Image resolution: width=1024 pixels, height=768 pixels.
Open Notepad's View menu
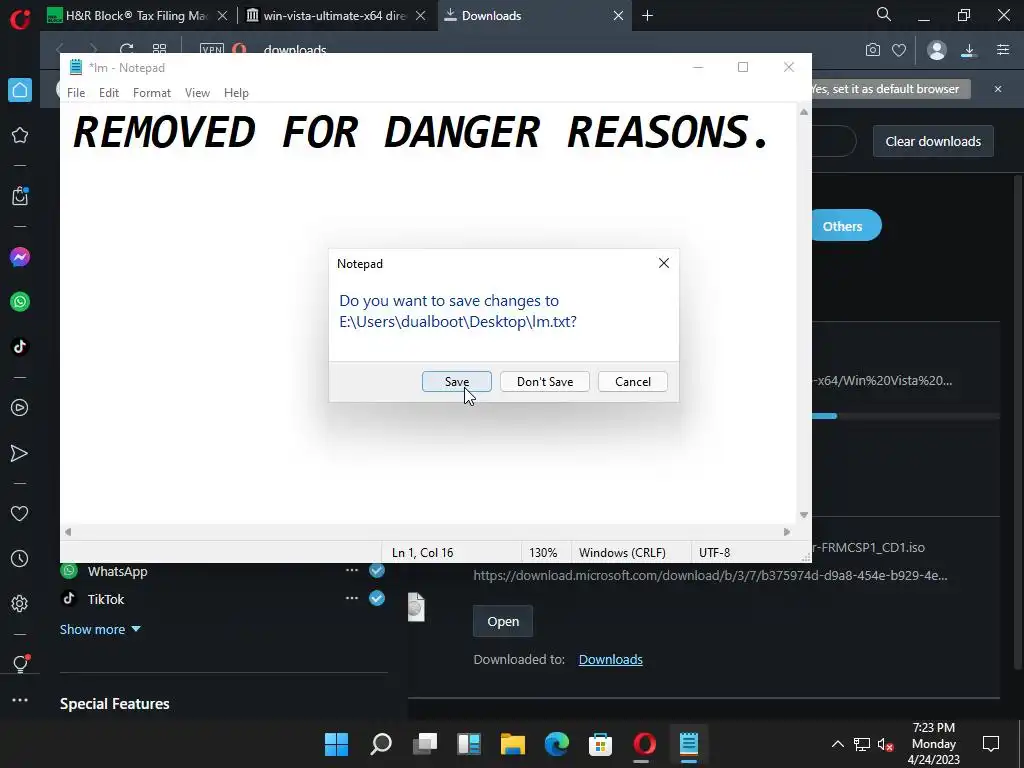click(x=197, y=93)
